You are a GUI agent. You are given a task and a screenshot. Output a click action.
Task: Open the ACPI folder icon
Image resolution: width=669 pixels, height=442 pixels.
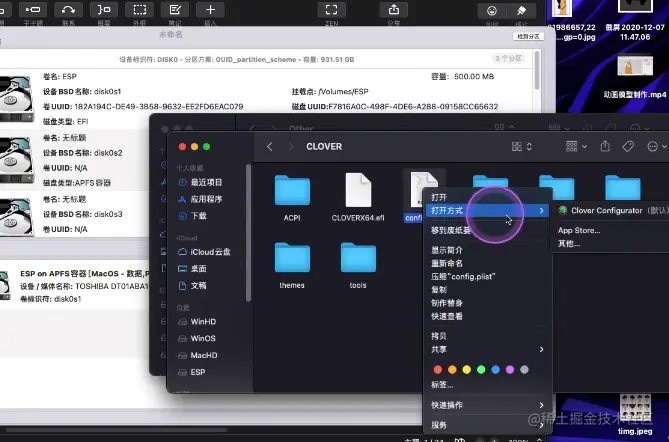coord(292,190)
